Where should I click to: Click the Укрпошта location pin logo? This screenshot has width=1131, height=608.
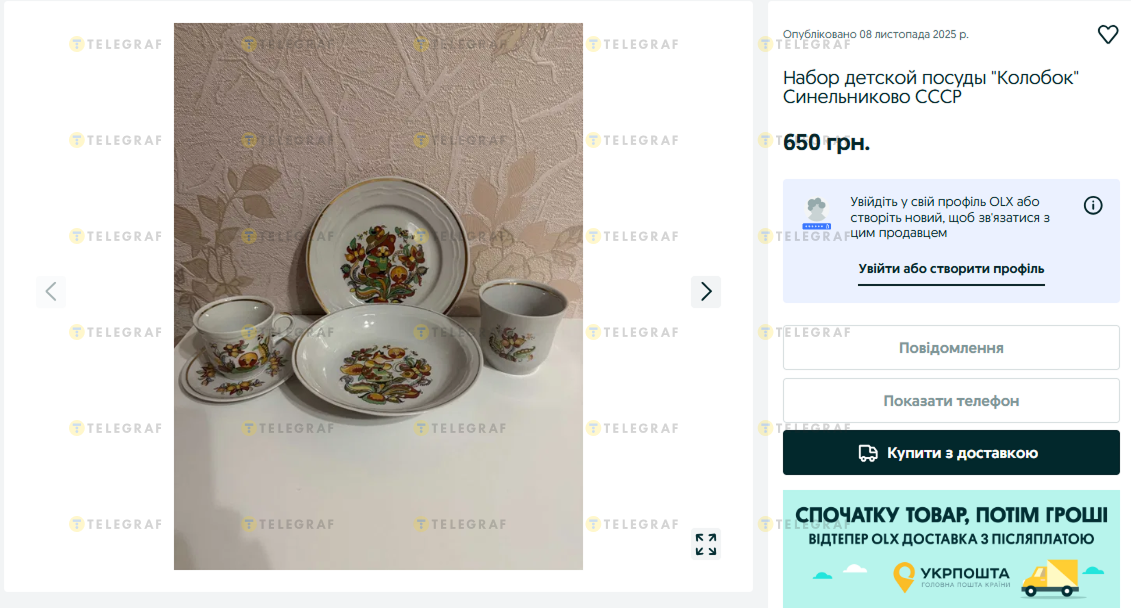pyautogui.click(x=904, y=577)
